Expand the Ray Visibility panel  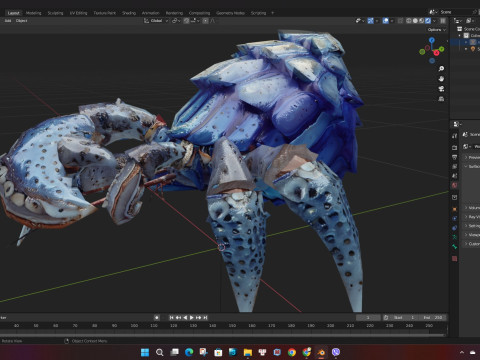(x=472, y=217)
